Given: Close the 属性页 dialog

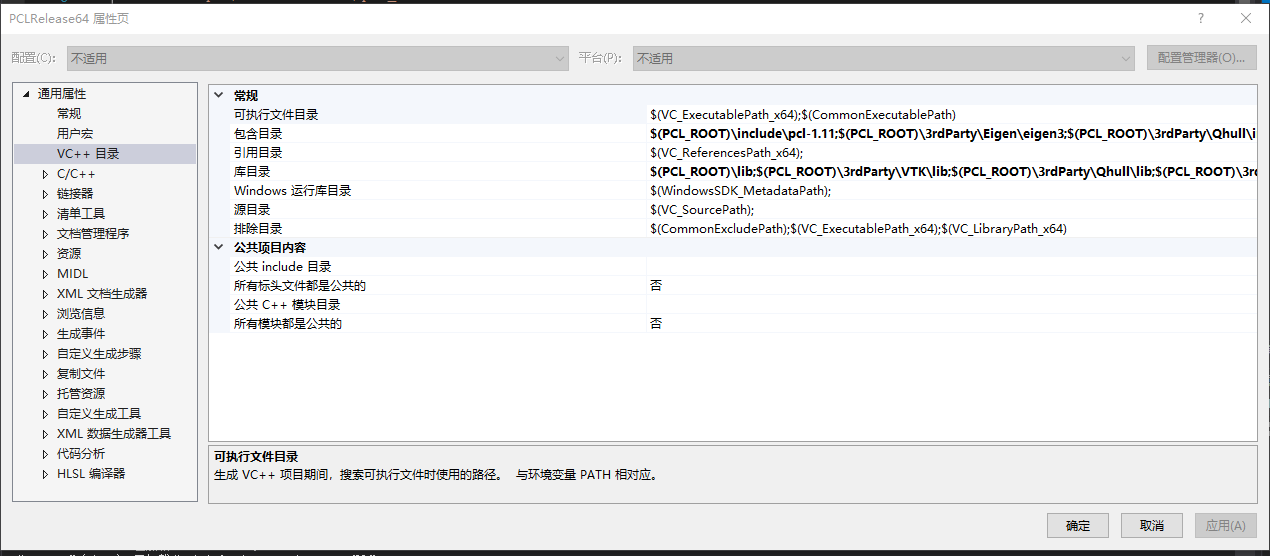Looking at the screenshot, I should (x=1246, y=18).
